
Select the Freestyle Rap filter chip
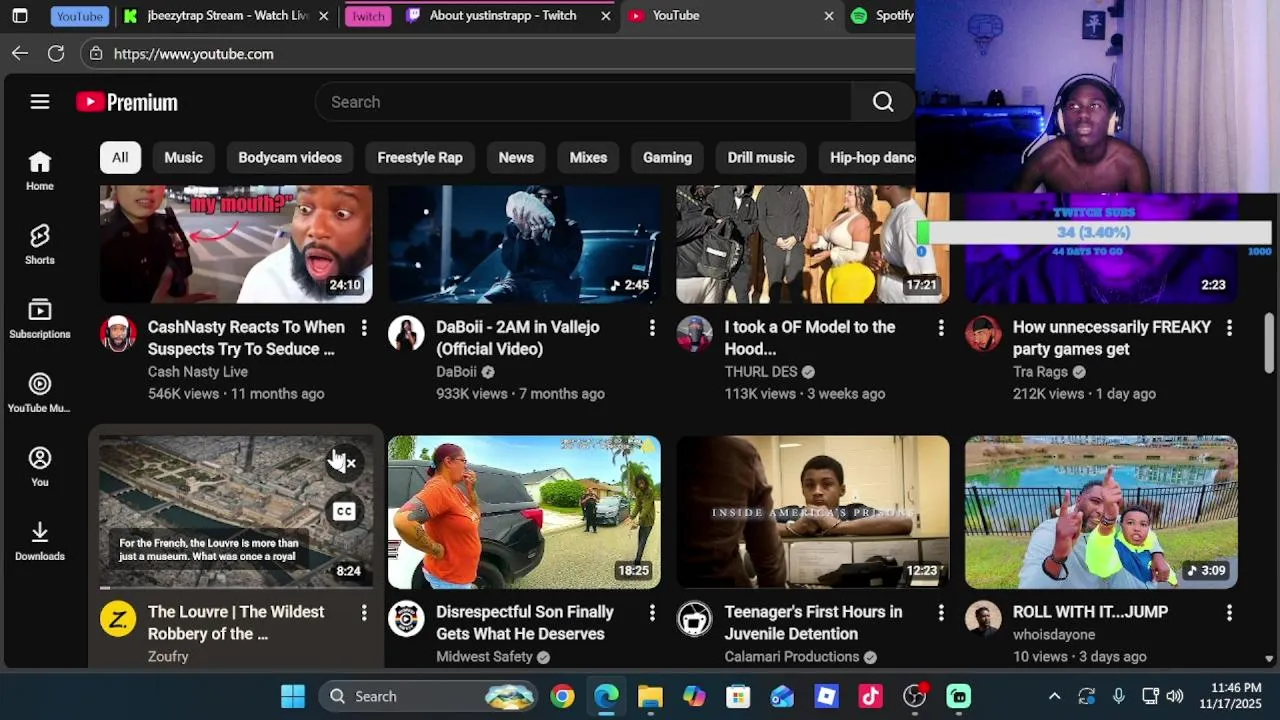click(420, 157)
